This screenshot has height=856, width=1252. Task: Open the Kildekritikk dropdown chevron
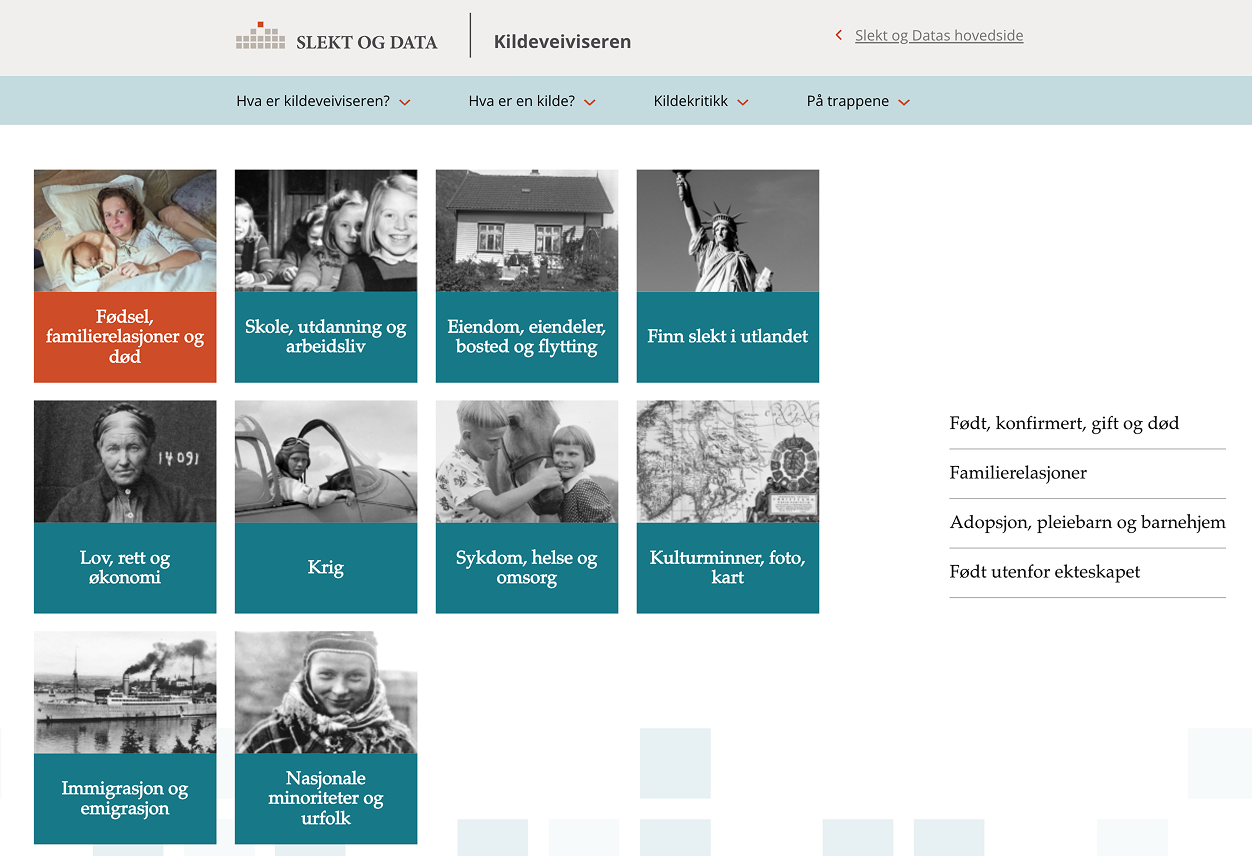(743, 102)
